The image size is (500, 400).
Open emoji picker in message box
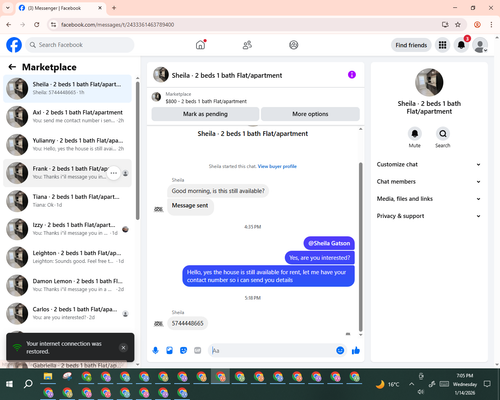click(x=340, y=350)
